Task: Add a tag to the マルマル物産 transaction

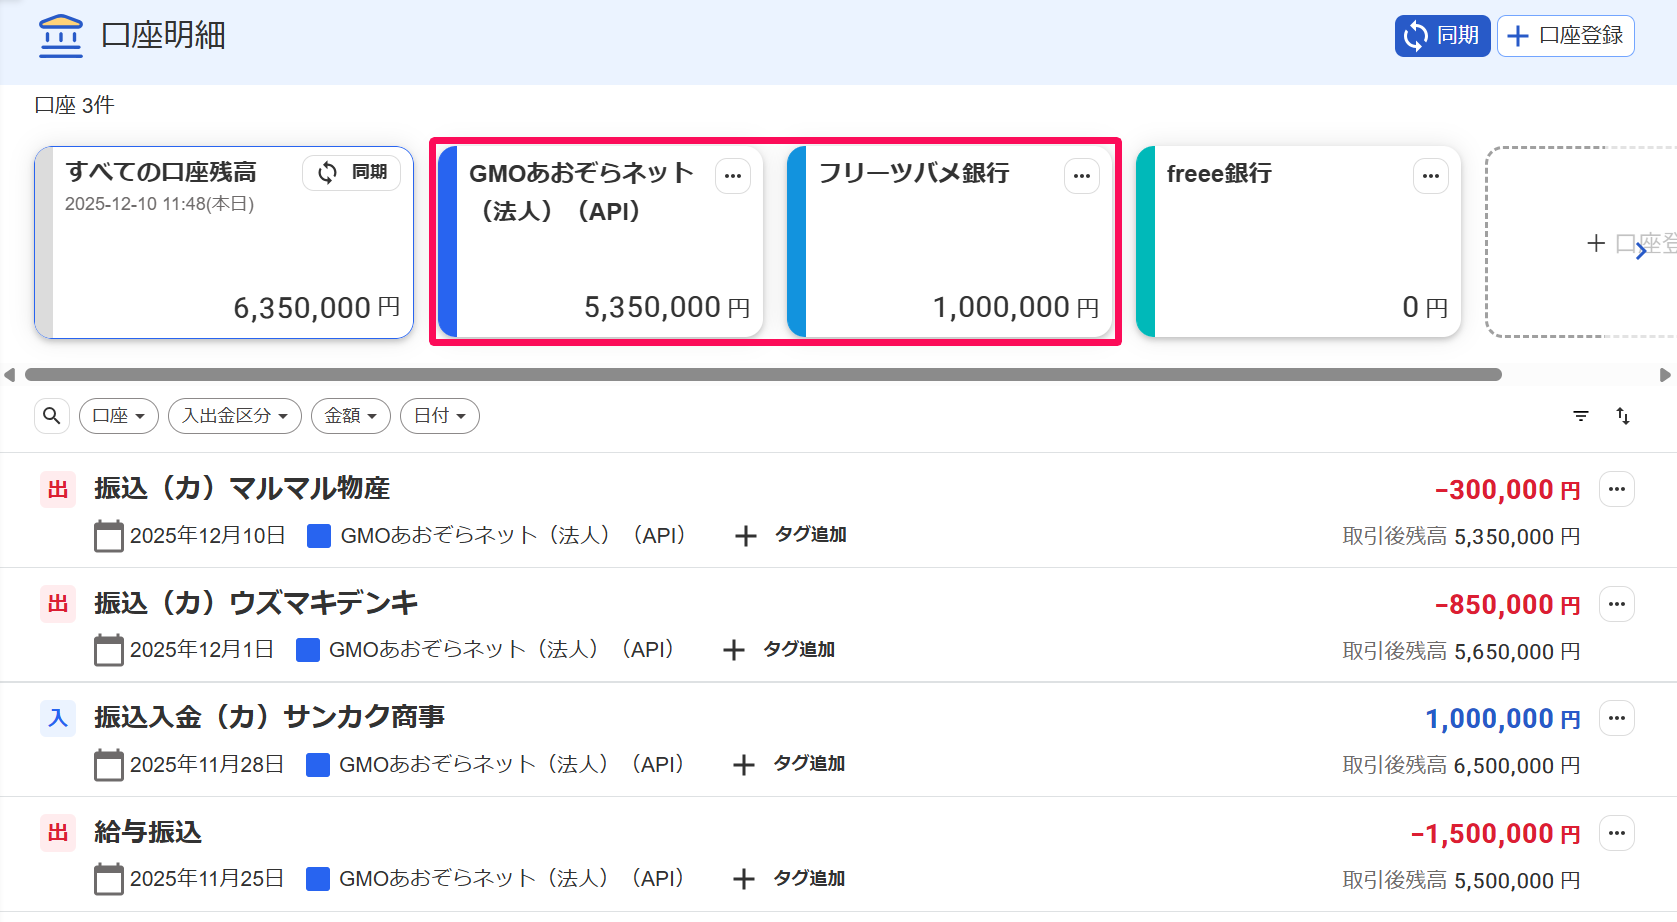Action: [791, 535]
